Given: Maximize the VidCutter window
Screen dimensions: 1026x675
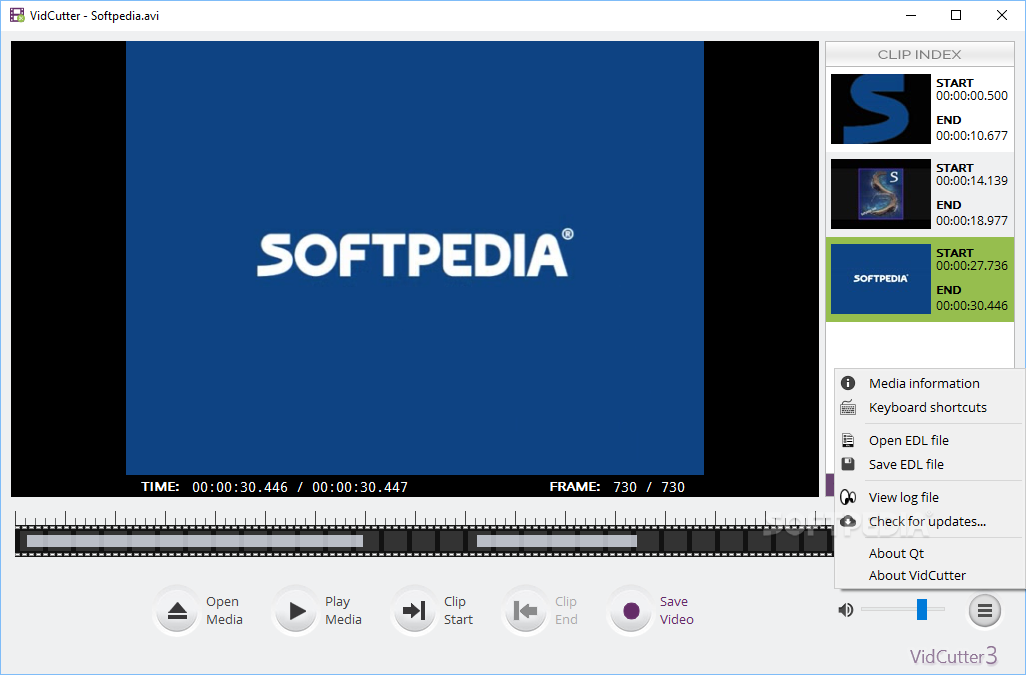Looking at the screenshot, I should (x=956, y=15).
